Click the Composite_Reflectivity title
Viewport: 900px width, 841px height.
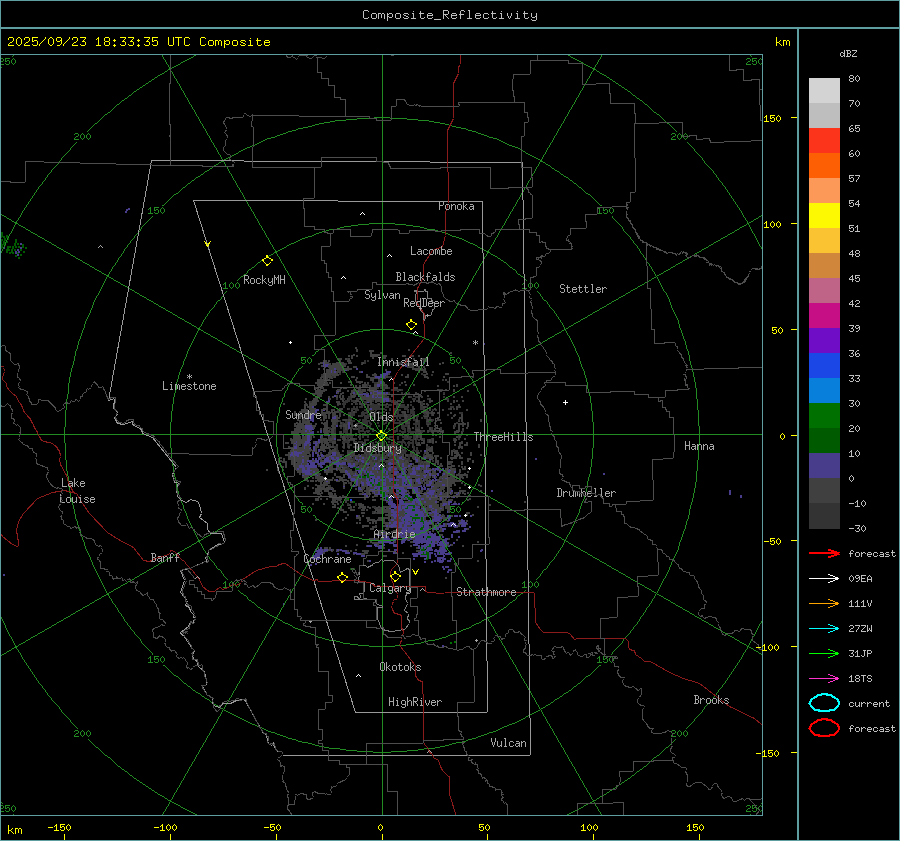pyautogui.click(x=449, y=15)
